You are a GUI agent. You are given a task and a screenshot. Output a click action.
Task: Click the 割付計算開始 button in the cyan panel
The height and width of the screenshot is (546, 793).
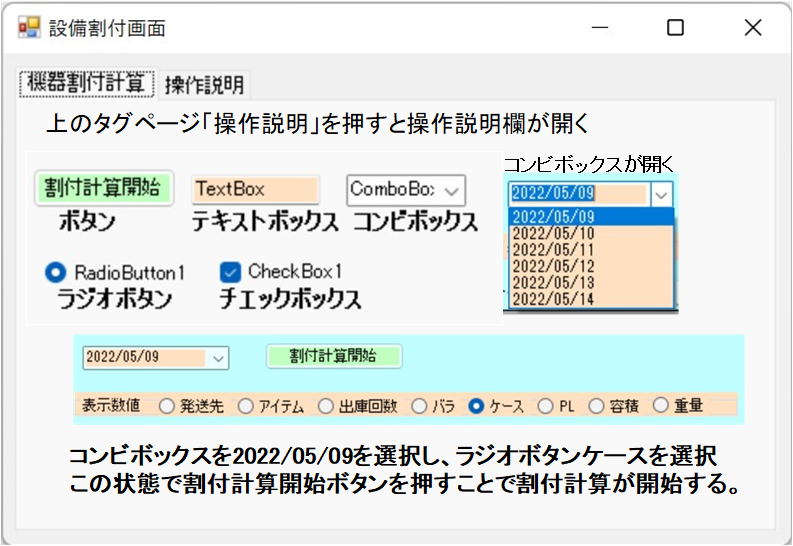click(333, 356)
